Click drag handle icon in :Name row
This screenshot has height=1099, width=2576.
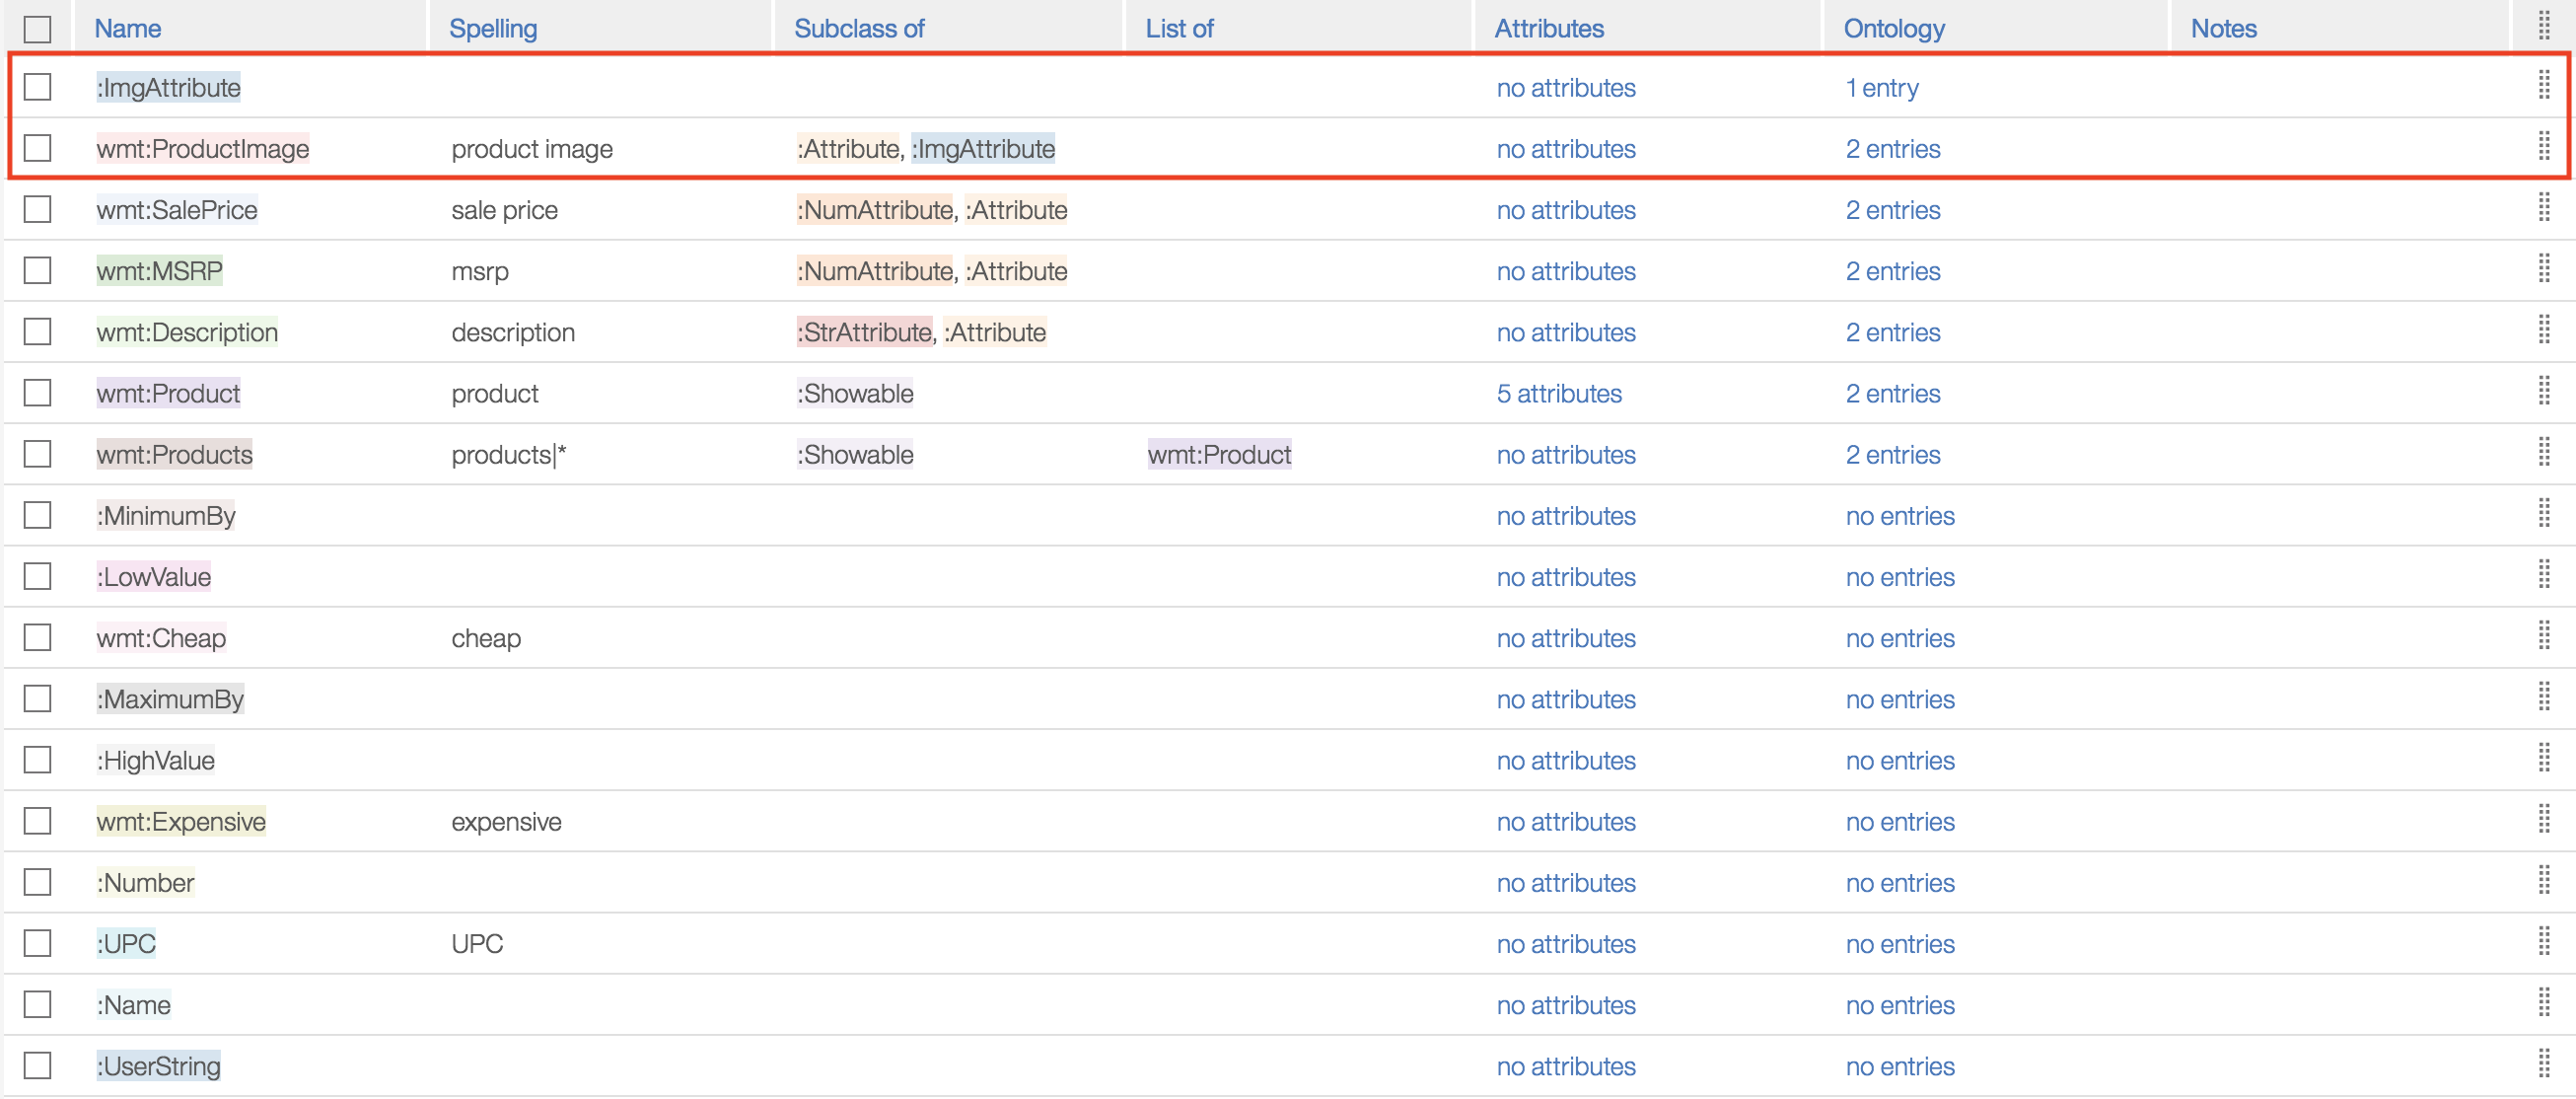2543,1003
